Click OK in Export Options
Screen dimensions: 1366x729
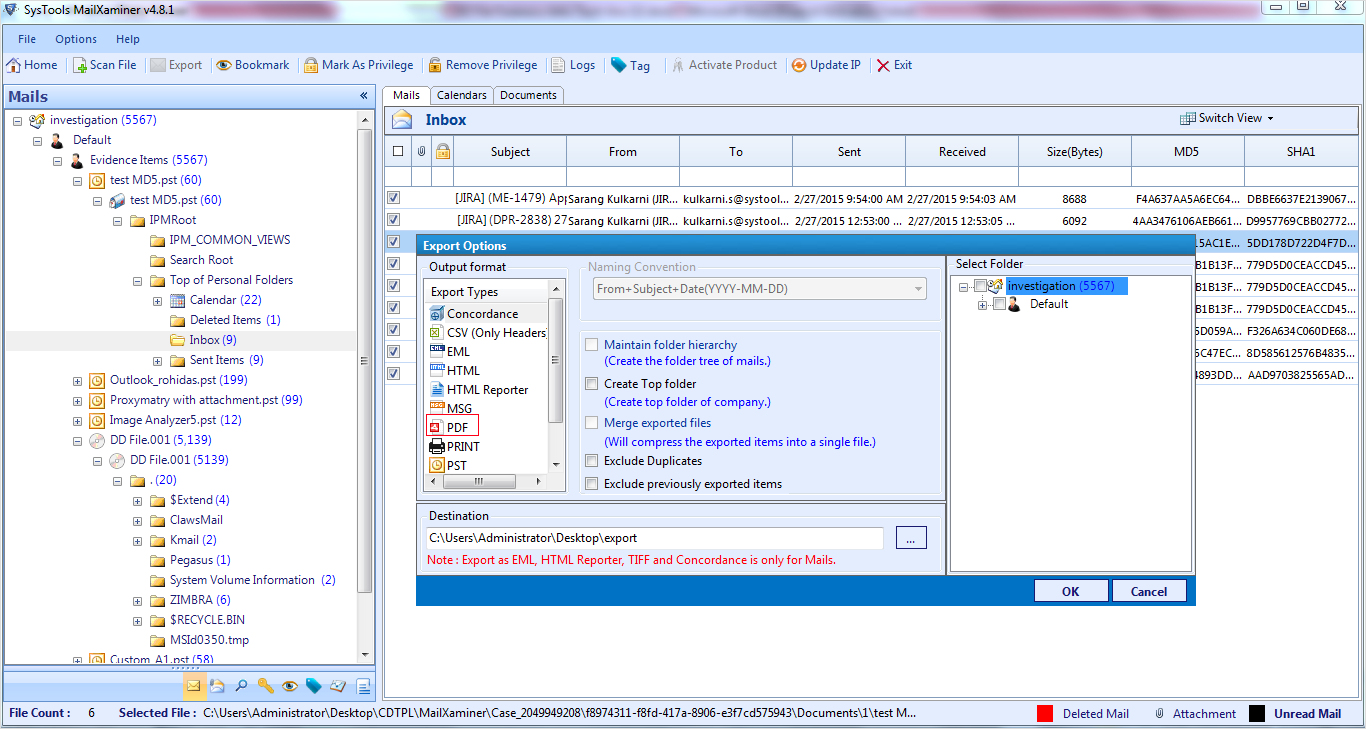pyautogui.click(x=1071, y=591)
